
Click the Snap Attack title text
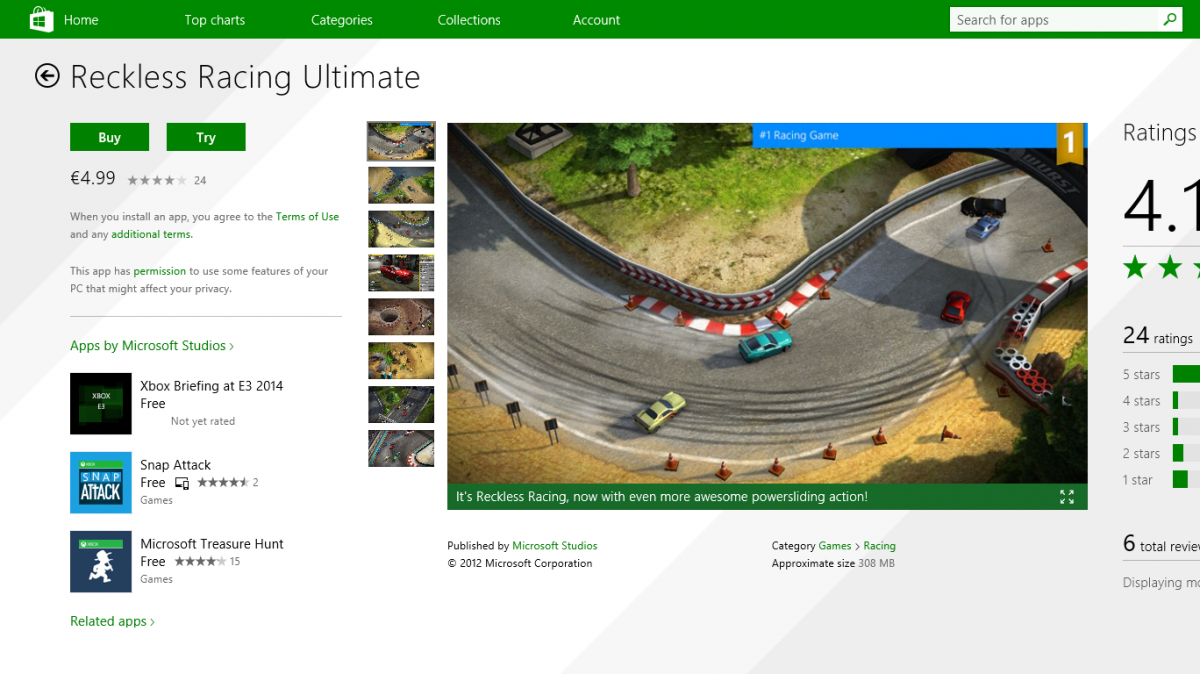click(175, 465)
